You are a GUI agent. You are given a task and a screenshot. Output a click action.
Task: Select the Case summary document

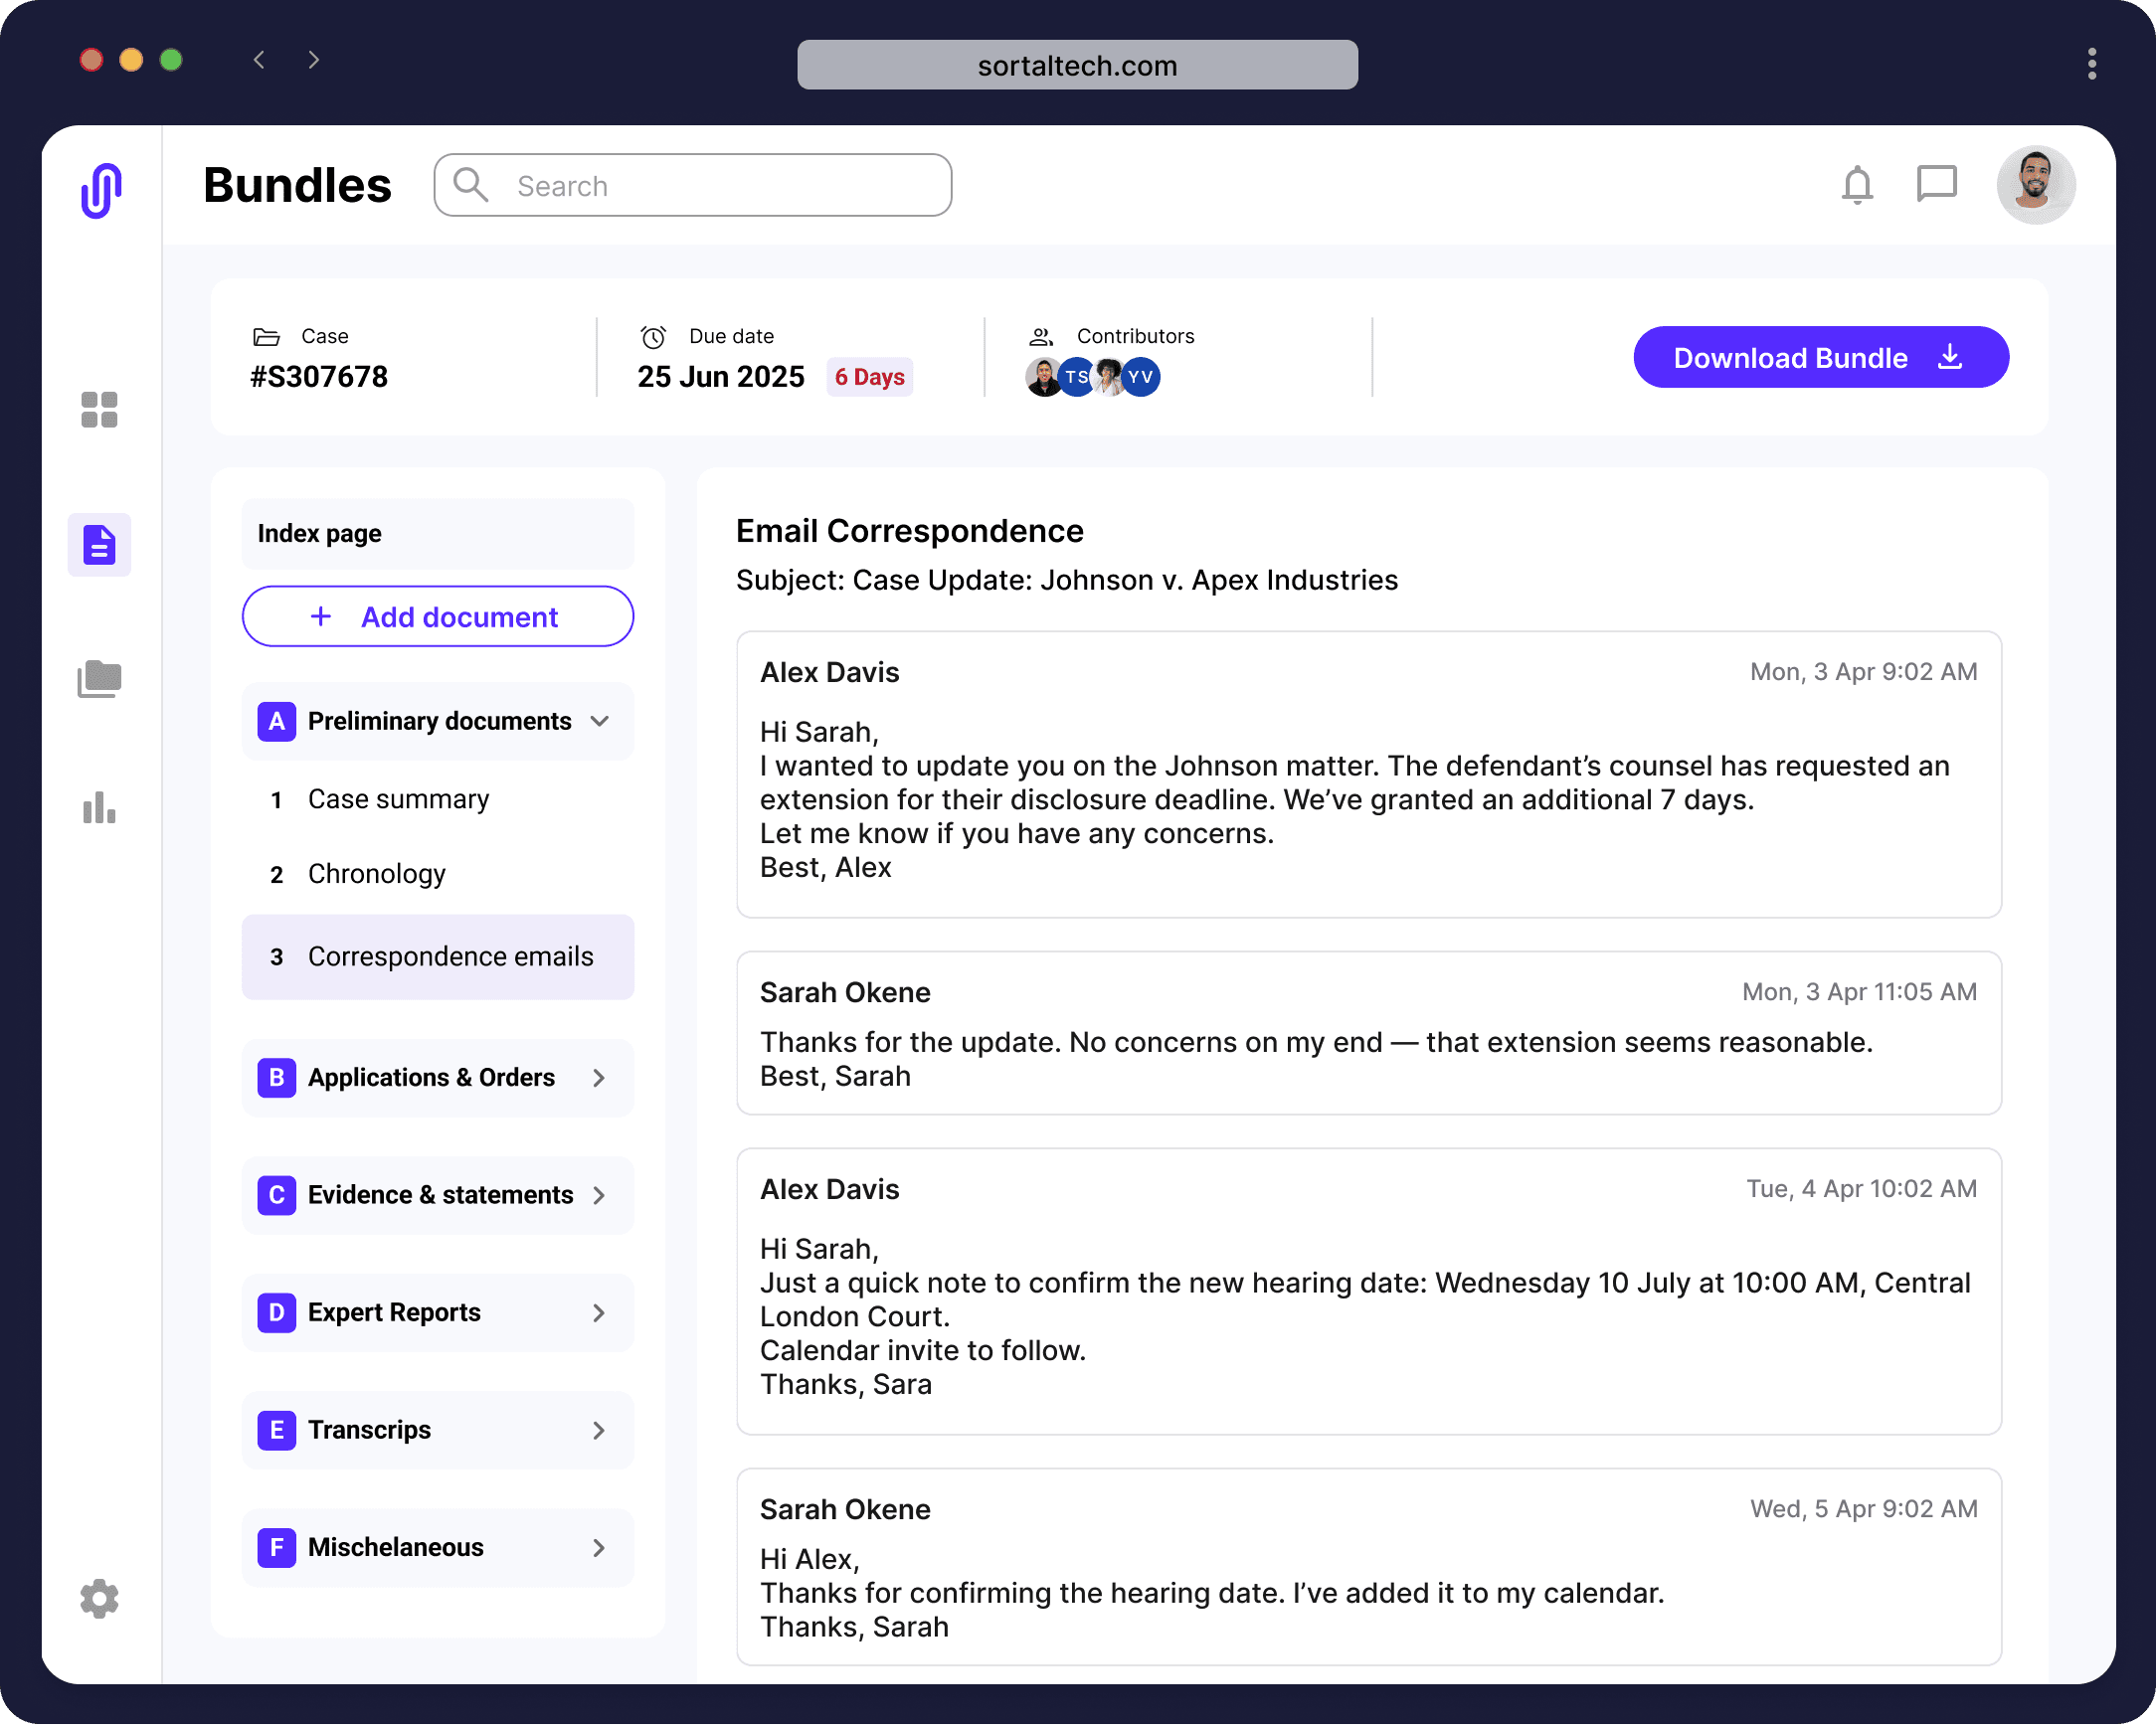(398, 799)
